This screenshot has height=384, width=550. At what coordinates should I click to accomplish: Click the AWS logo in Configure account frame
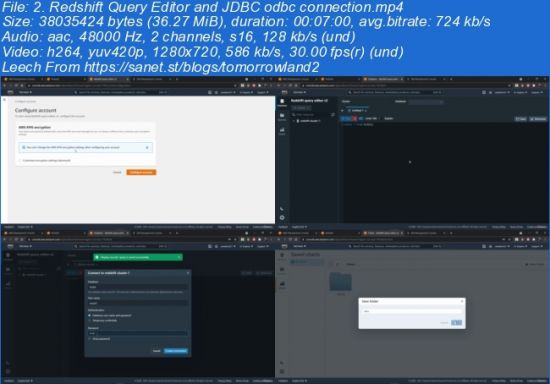[10, 92]
